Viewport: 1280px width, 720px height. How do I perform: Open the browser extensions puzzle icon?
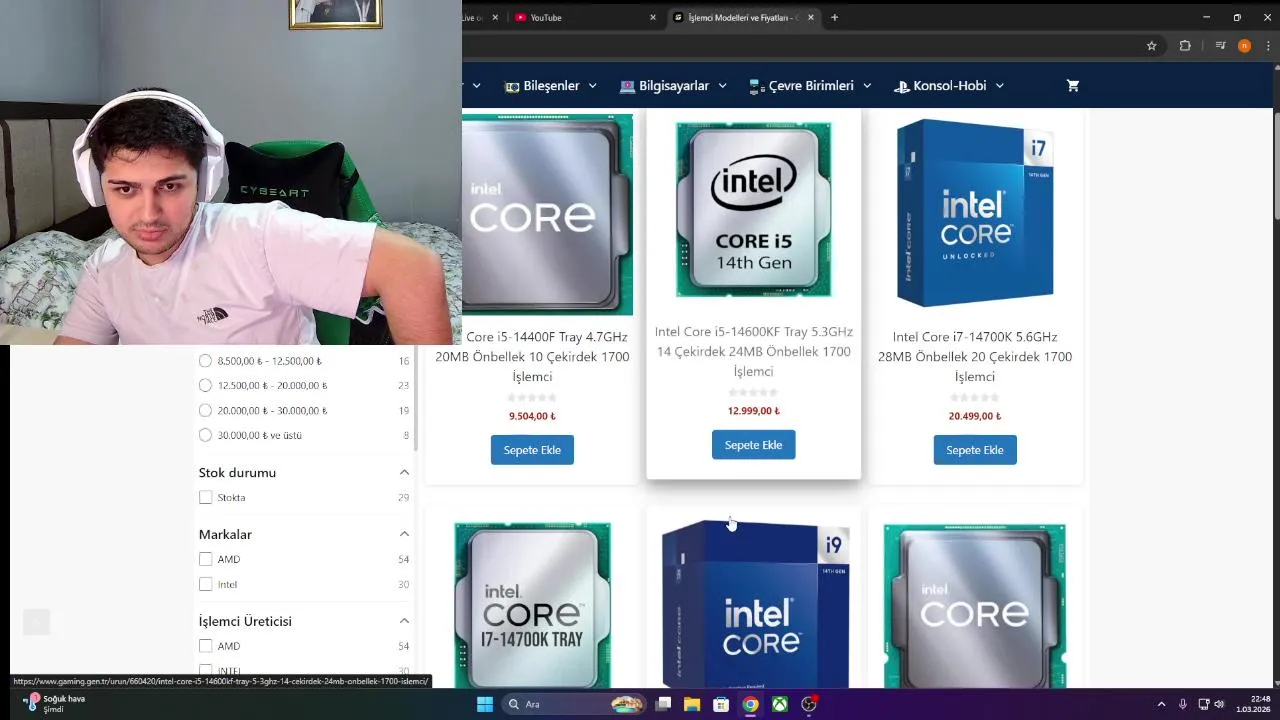[1185, 46]
